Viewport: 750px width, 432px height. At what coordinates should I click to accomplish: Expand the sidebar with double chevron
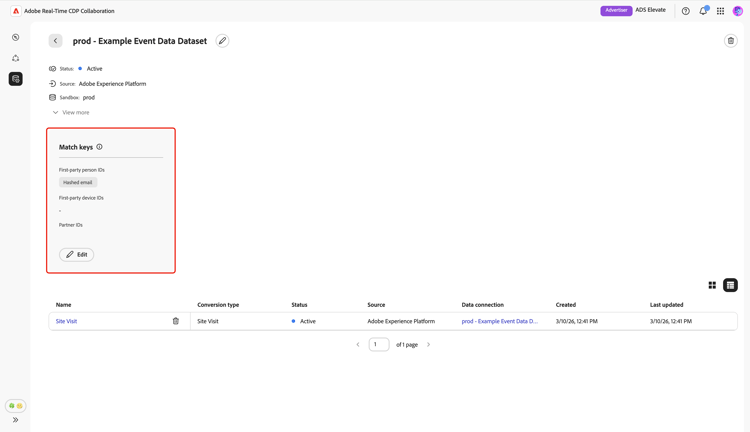tap(16, 420)
